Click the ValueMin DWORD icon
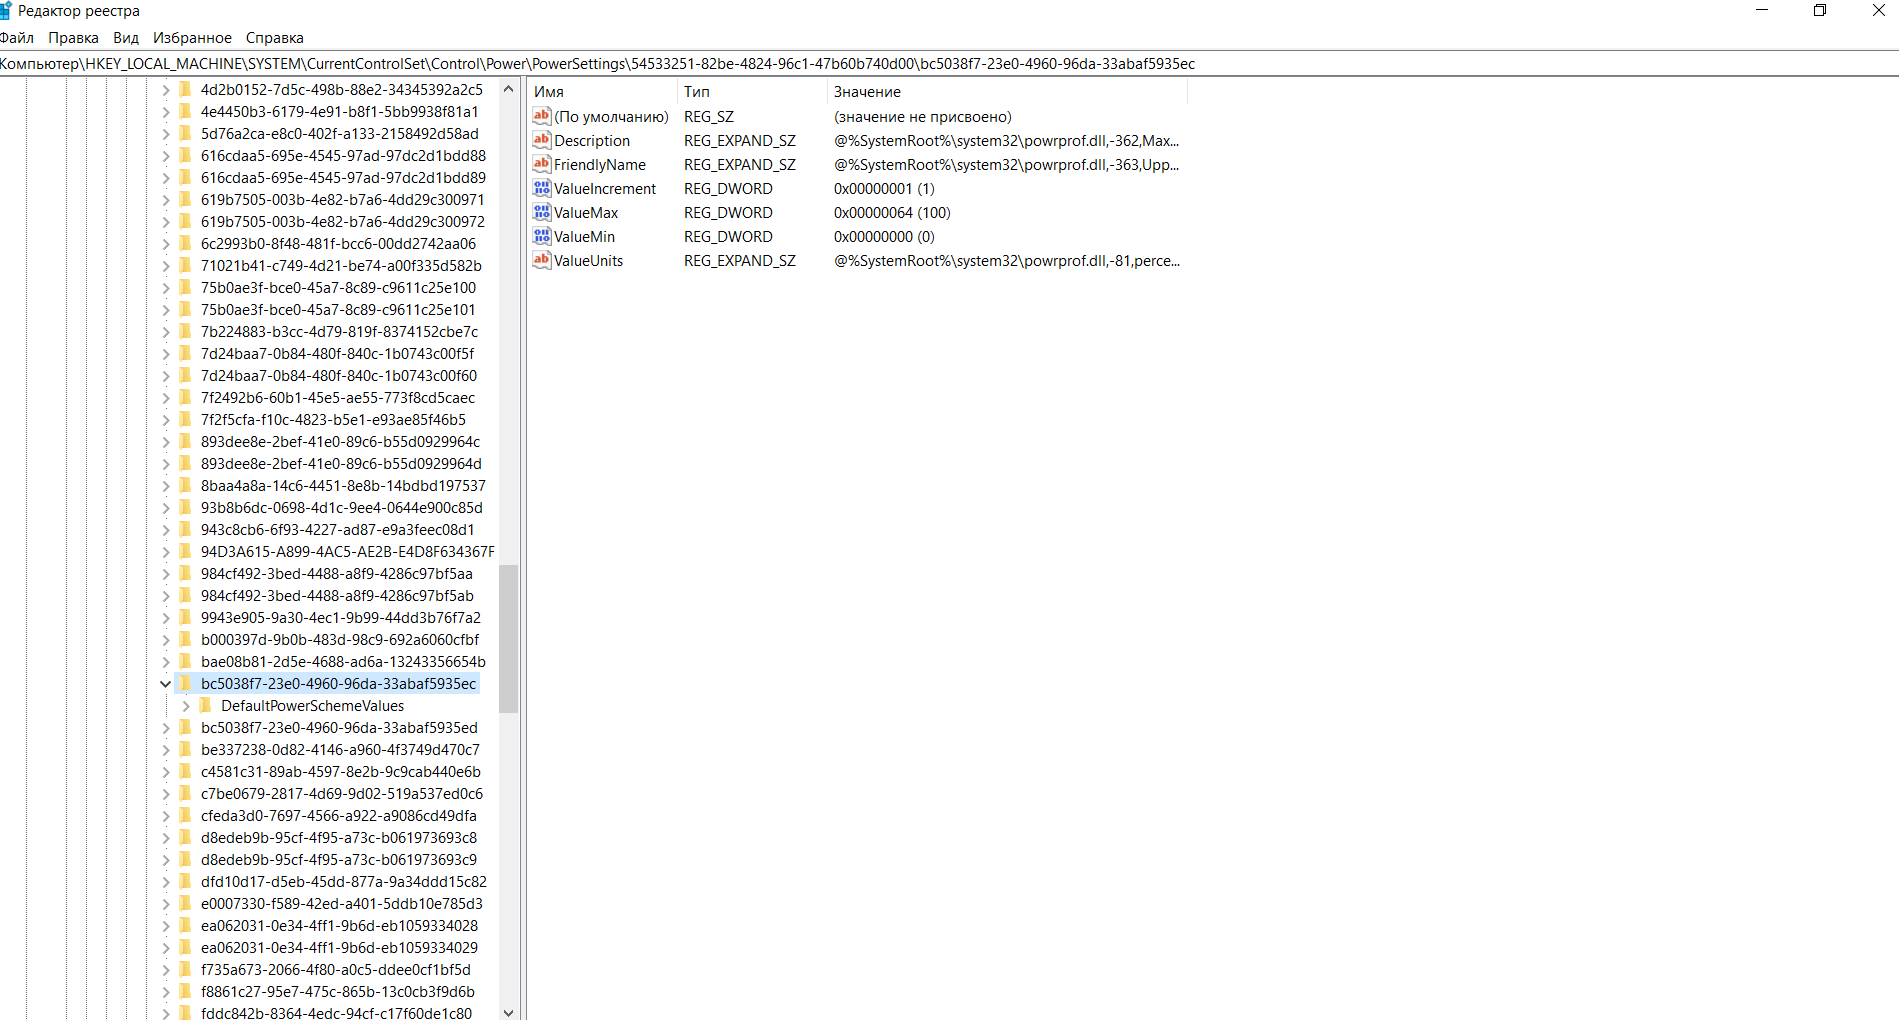The height and width of the screenshot is (1020, 1899). pos(542,236)
